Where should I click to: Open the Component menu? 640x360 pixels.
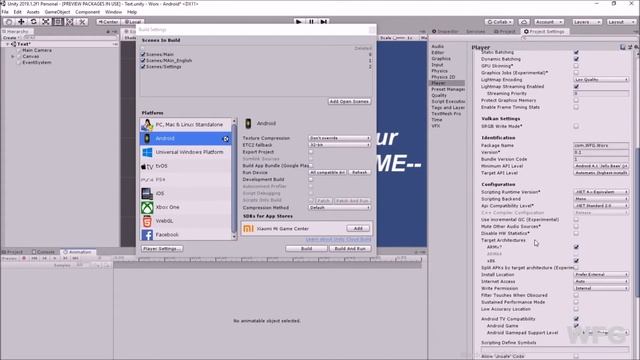(x=87, y=12)
